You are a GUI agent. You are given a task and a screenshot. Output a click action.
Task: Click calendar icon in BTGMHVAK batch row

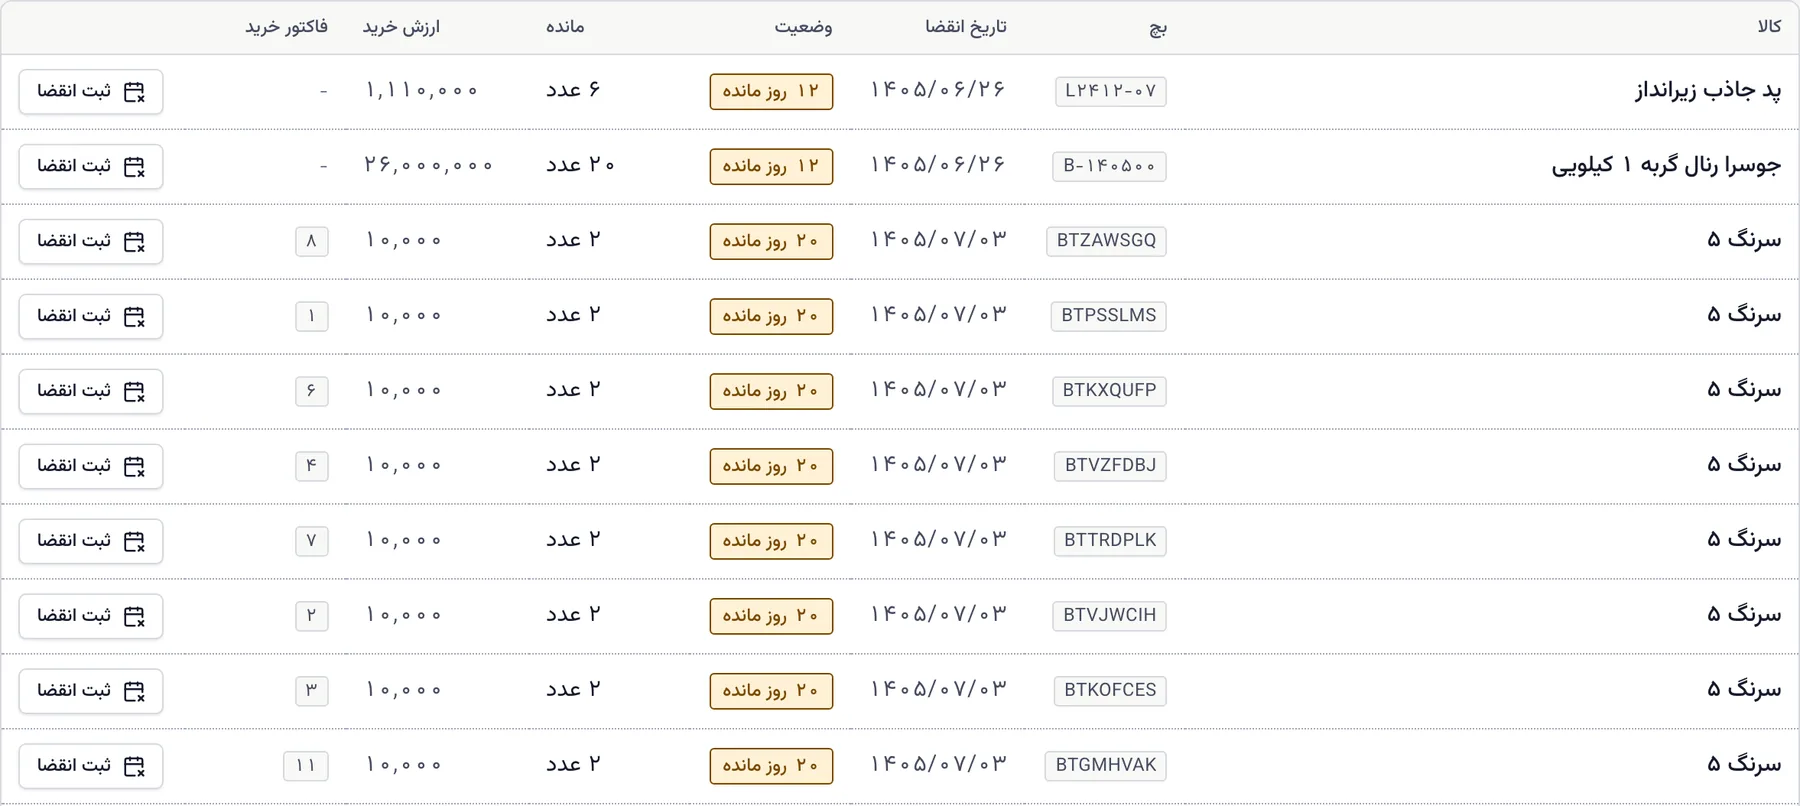point(134,767)
